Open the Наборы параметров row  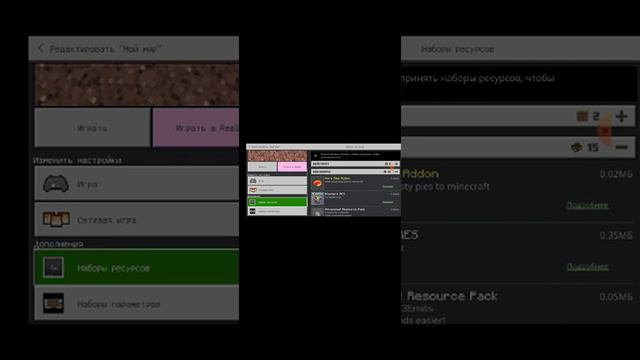click(x=137, y=303)
